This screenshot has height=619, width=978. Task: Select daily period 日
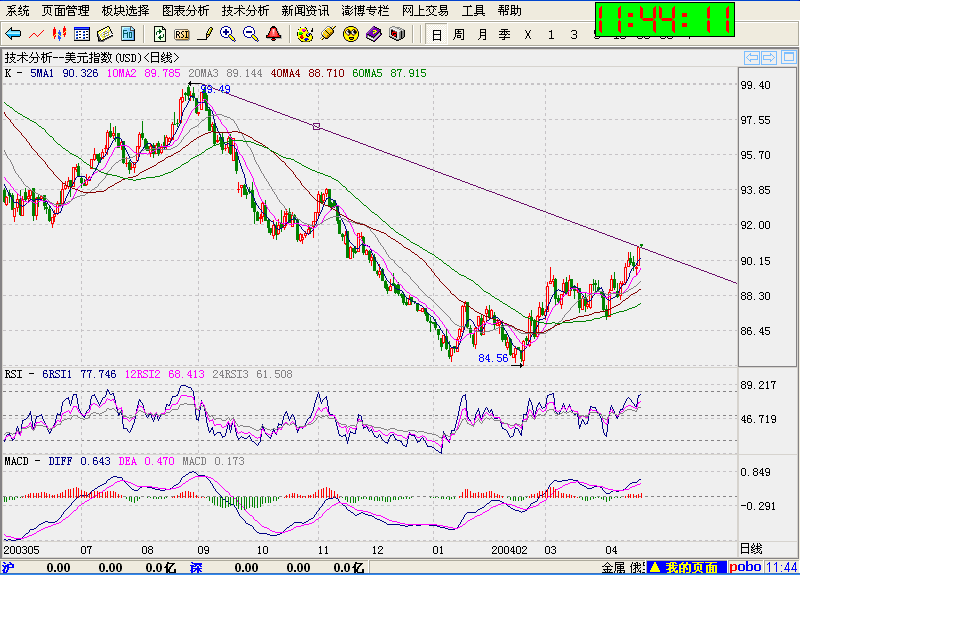click(437, 35)
